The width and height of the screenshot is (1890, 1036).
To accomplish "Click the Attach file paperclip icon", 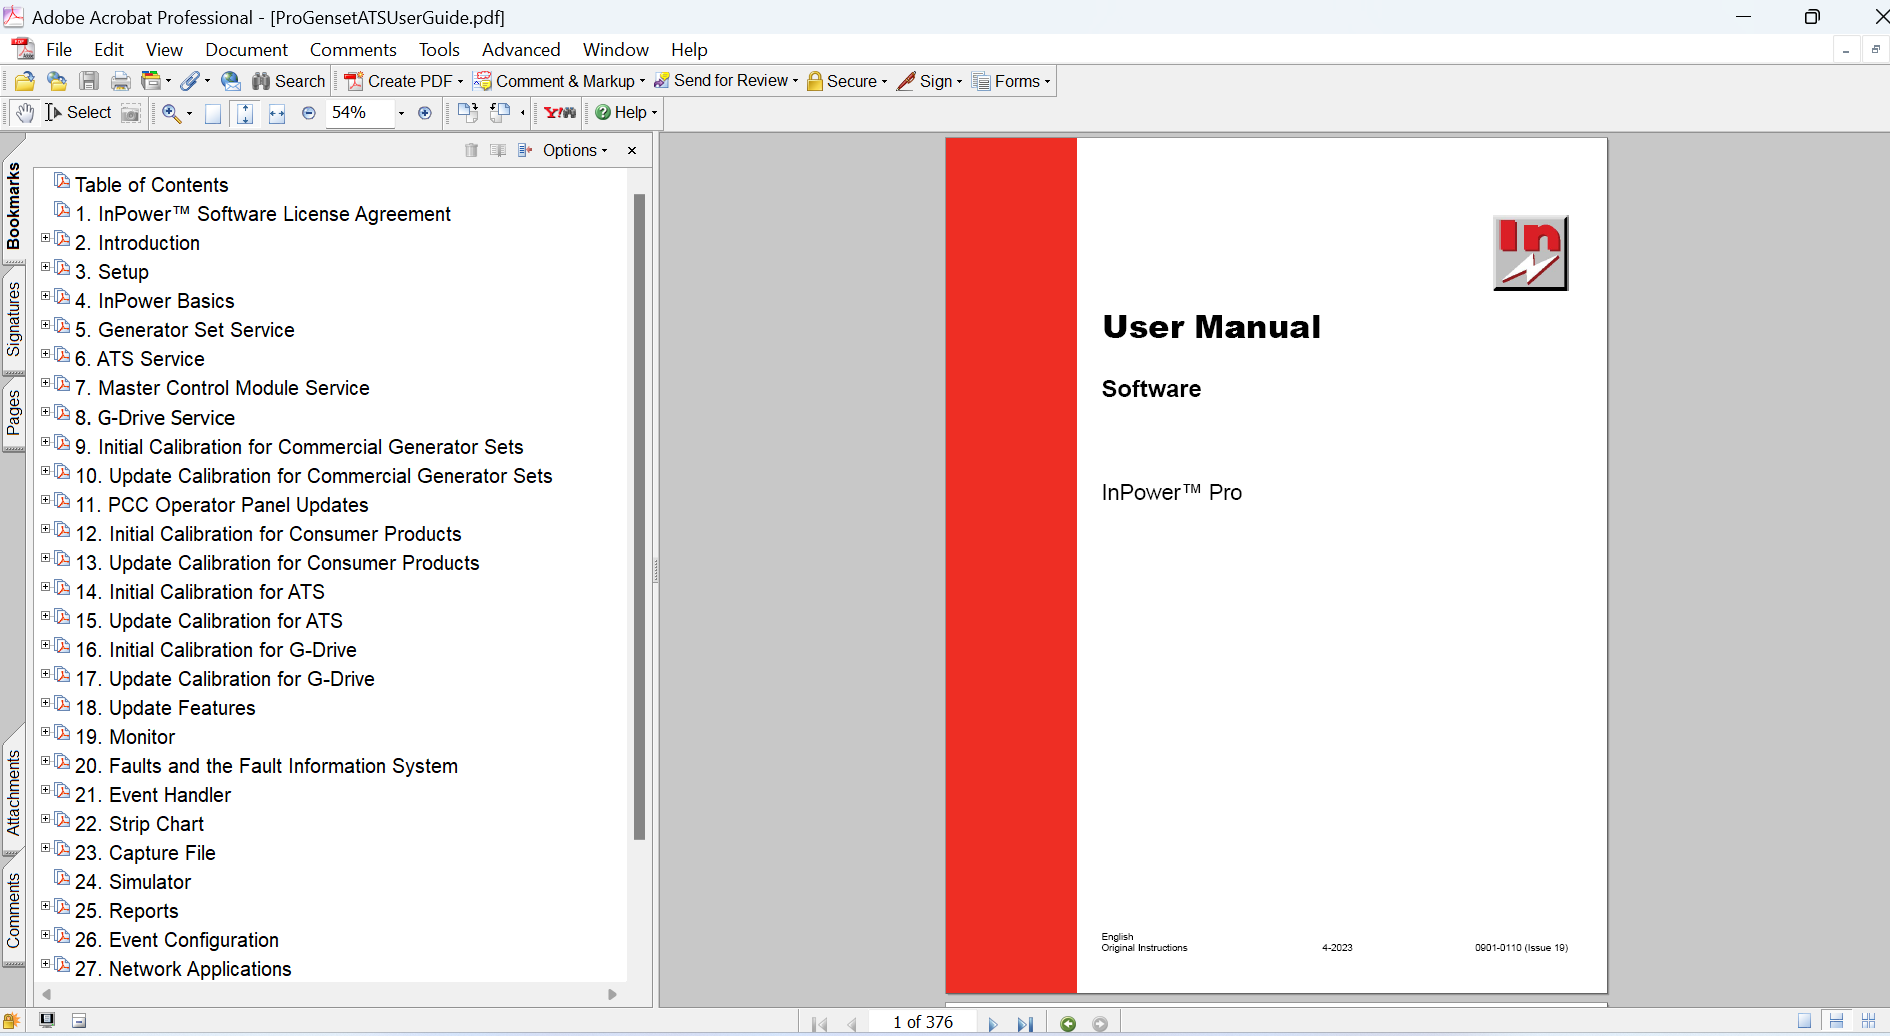I will (189, 81).
